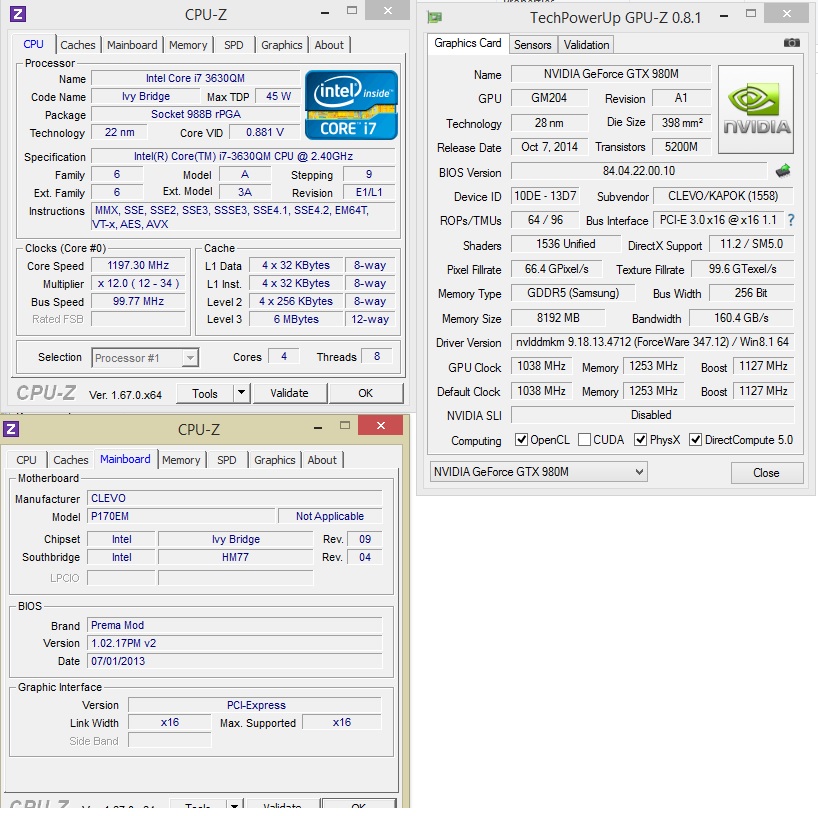Click the Subvendor field CLEVO/KAPOK (1558)
Image resolution: width=818 pixels, height=816 pixels.
[x=723, y=196]
